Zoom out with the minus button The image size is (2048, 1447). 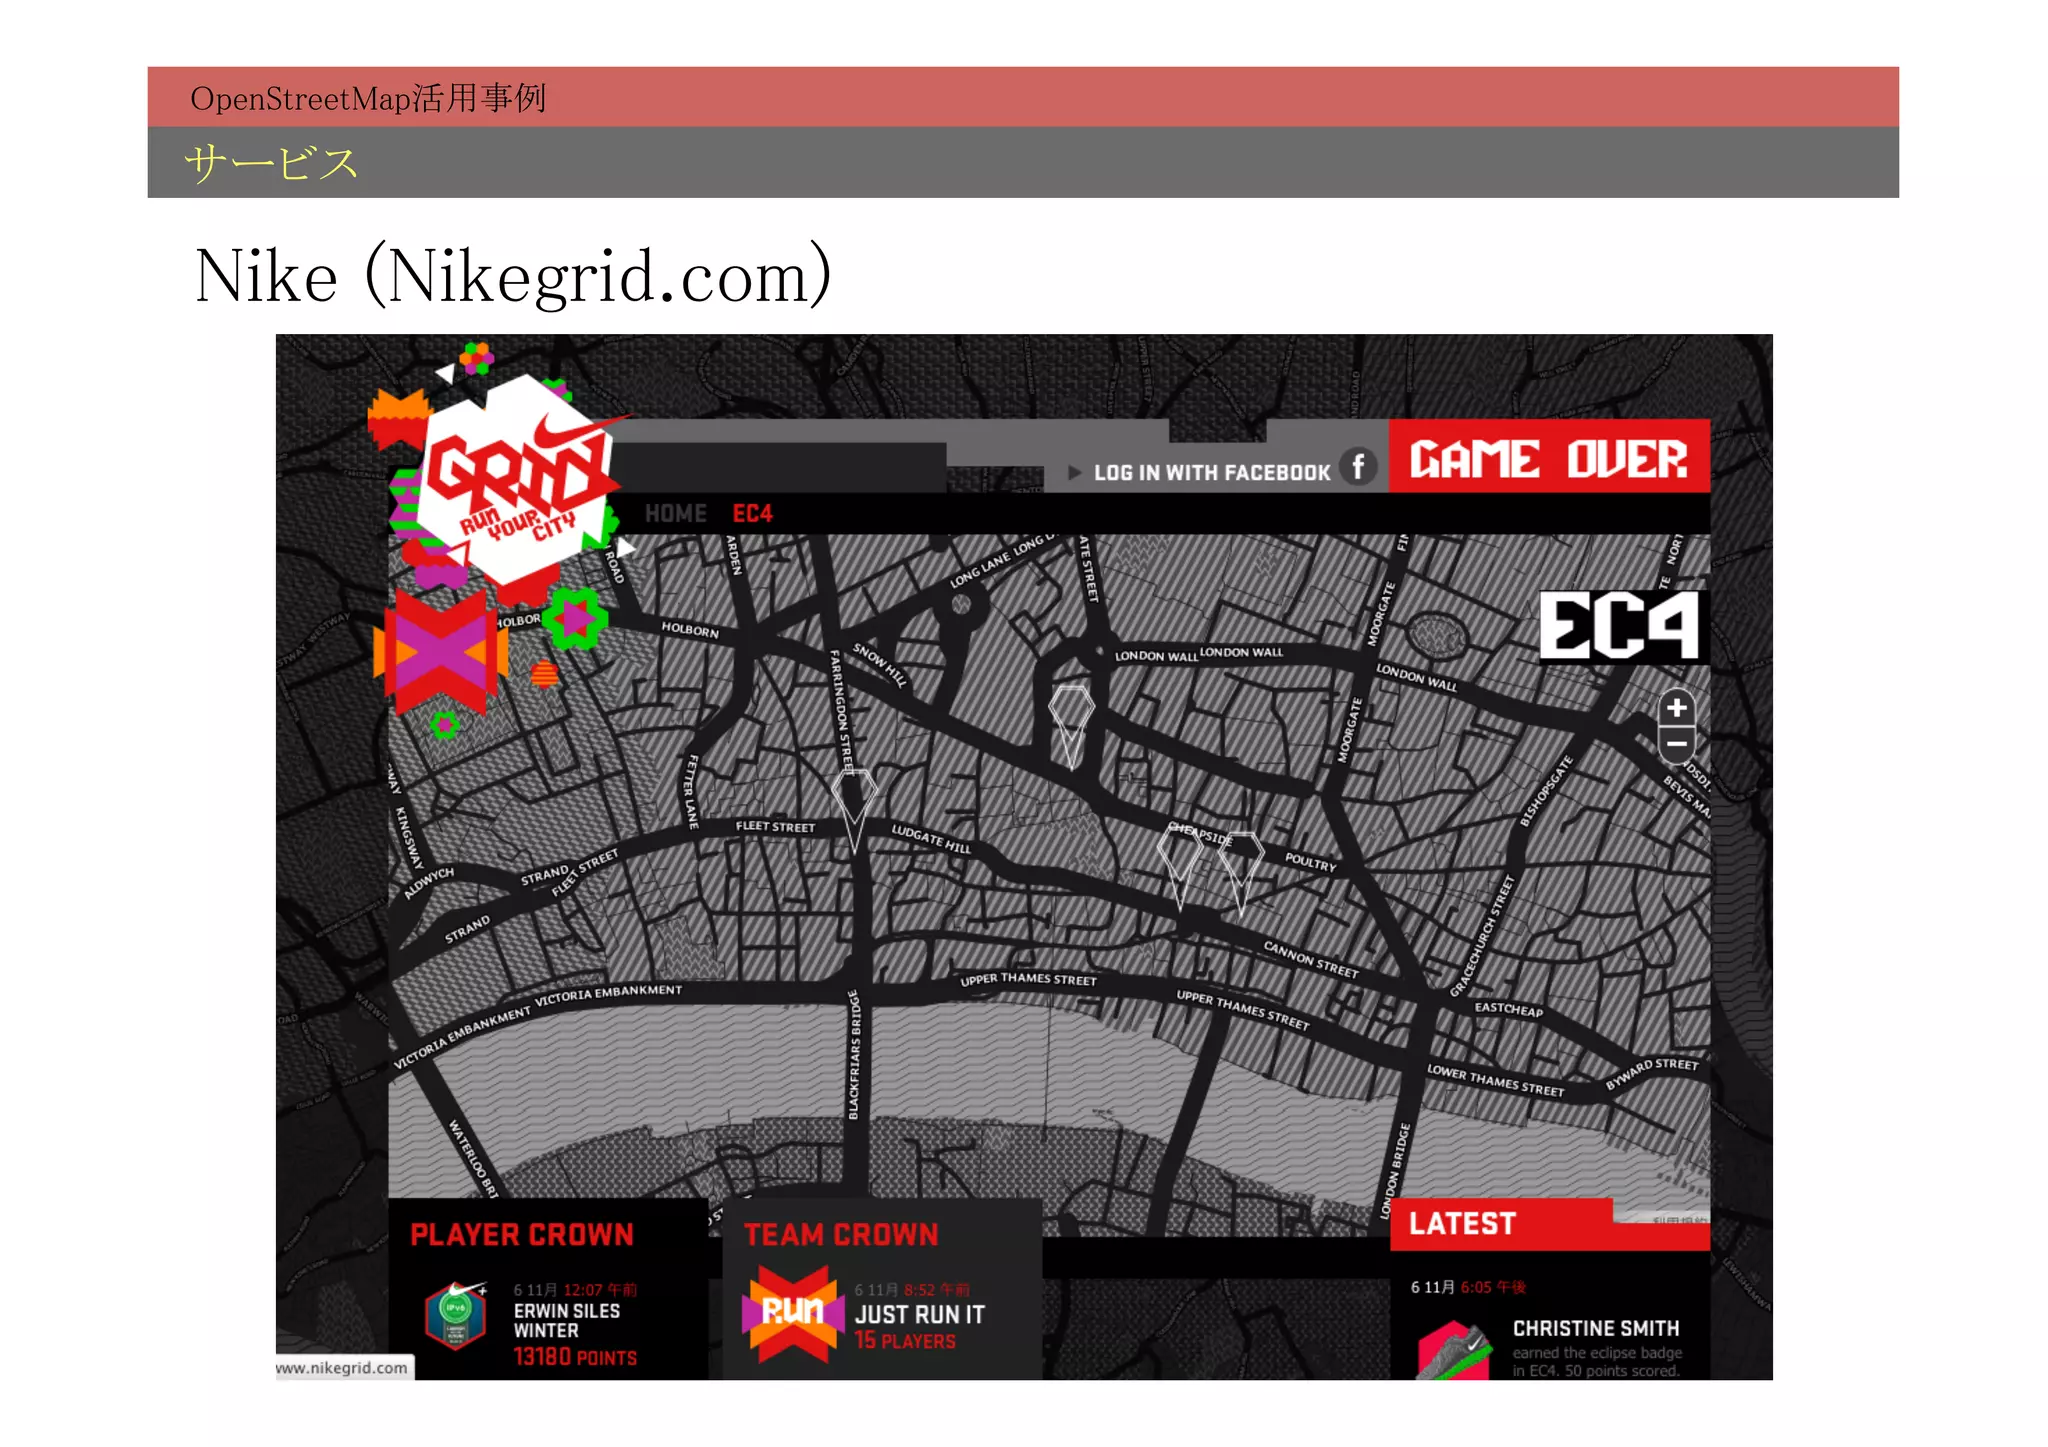point(1677,745)
